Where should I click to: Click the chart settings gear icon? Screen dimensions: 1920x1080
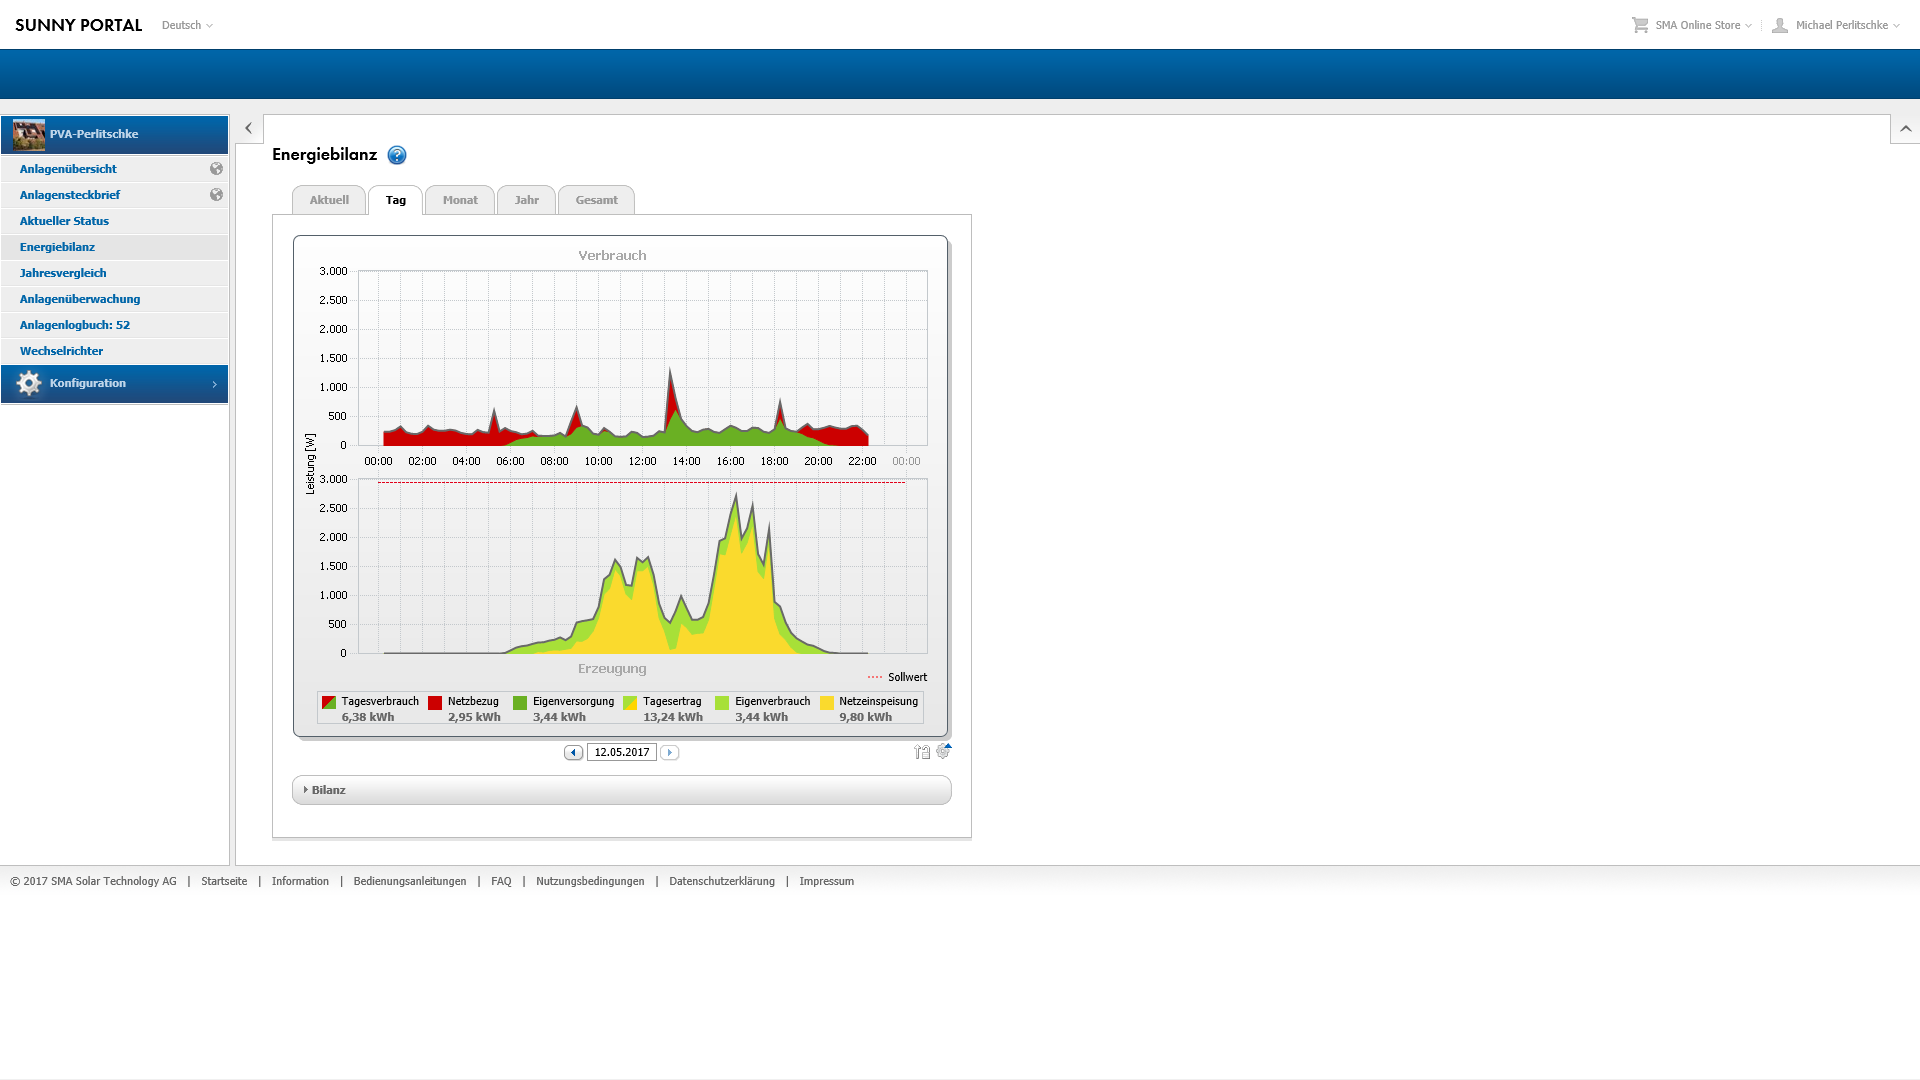click(943, 751)
